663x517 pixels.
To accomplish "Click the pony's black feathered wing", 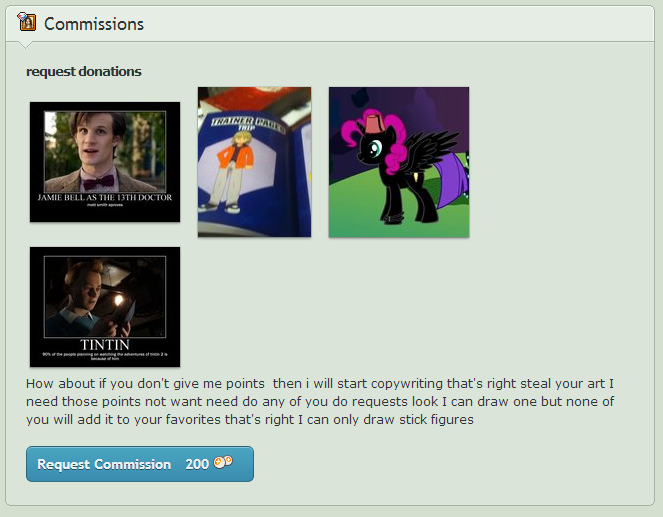I will (431, 148).
